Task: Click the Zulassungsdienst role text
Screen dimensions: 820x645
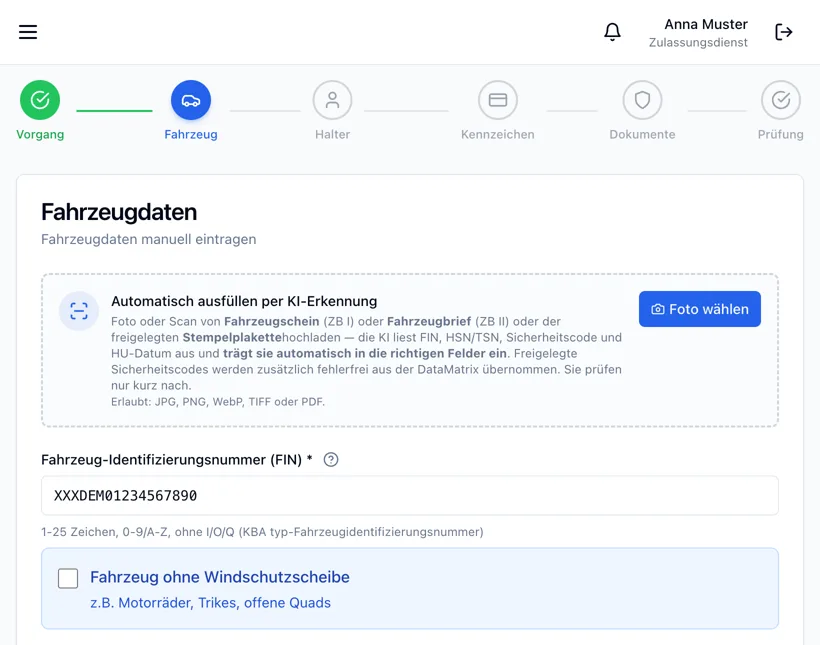Action: tap(698, 43)
